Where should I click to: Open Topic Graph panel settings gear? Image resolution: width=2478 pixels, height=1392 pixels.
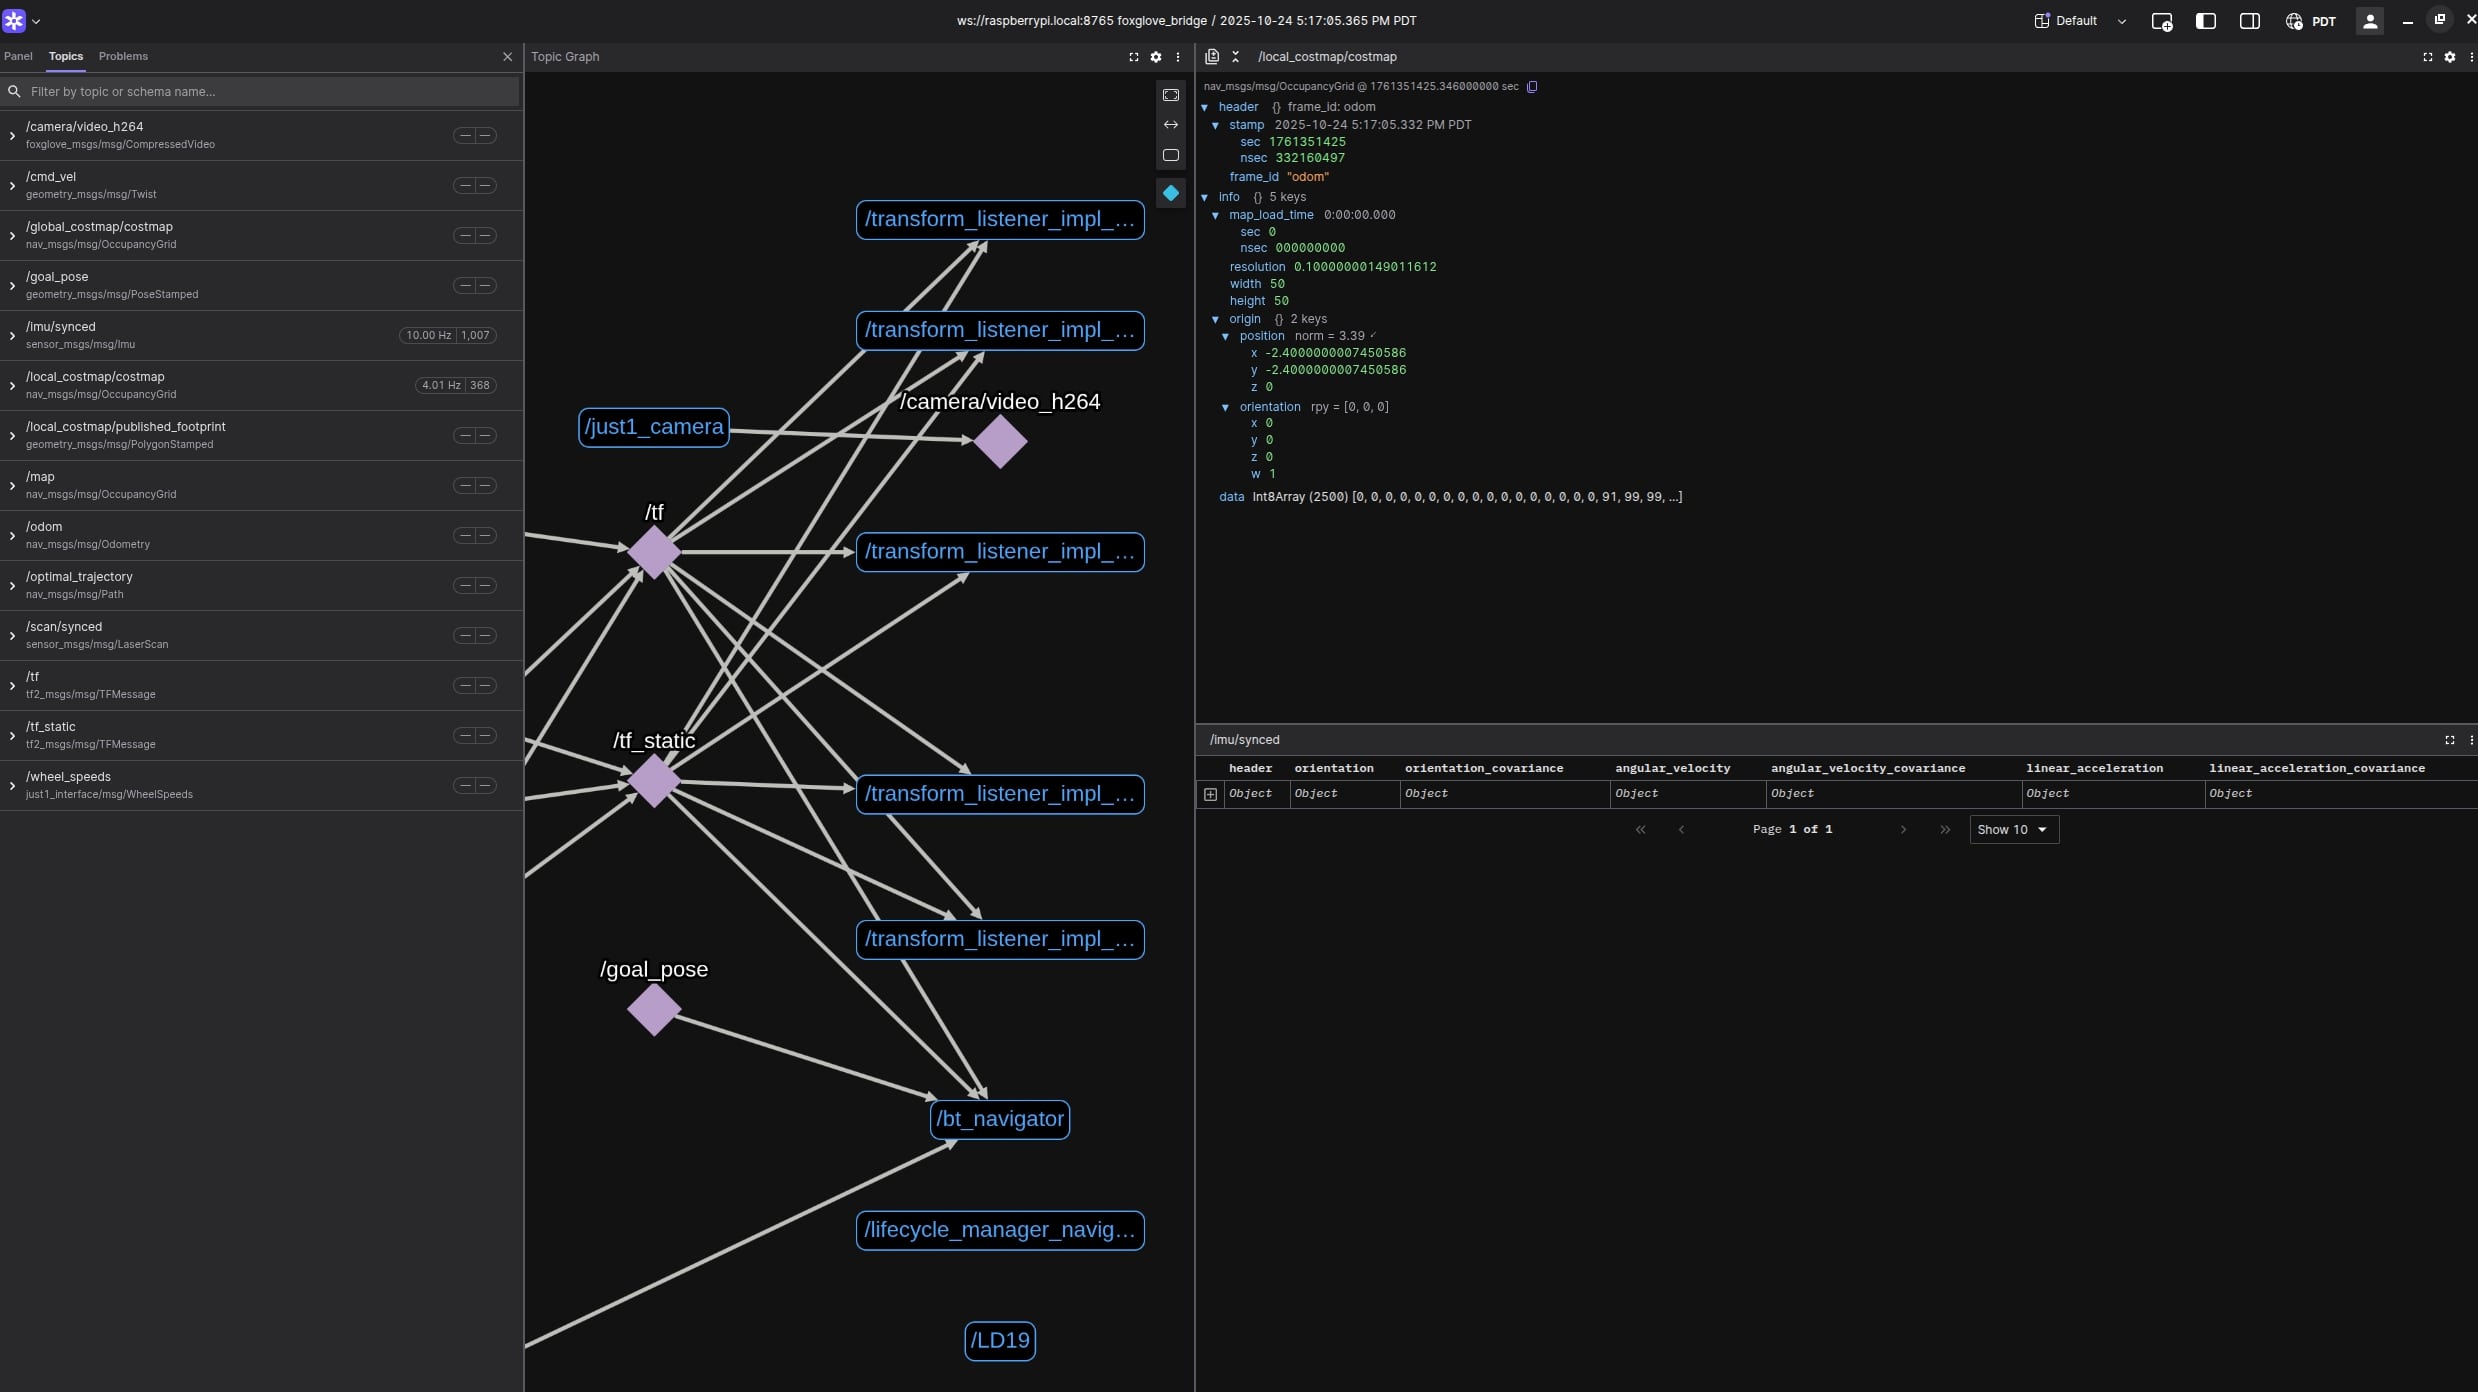coord(1156,57)
